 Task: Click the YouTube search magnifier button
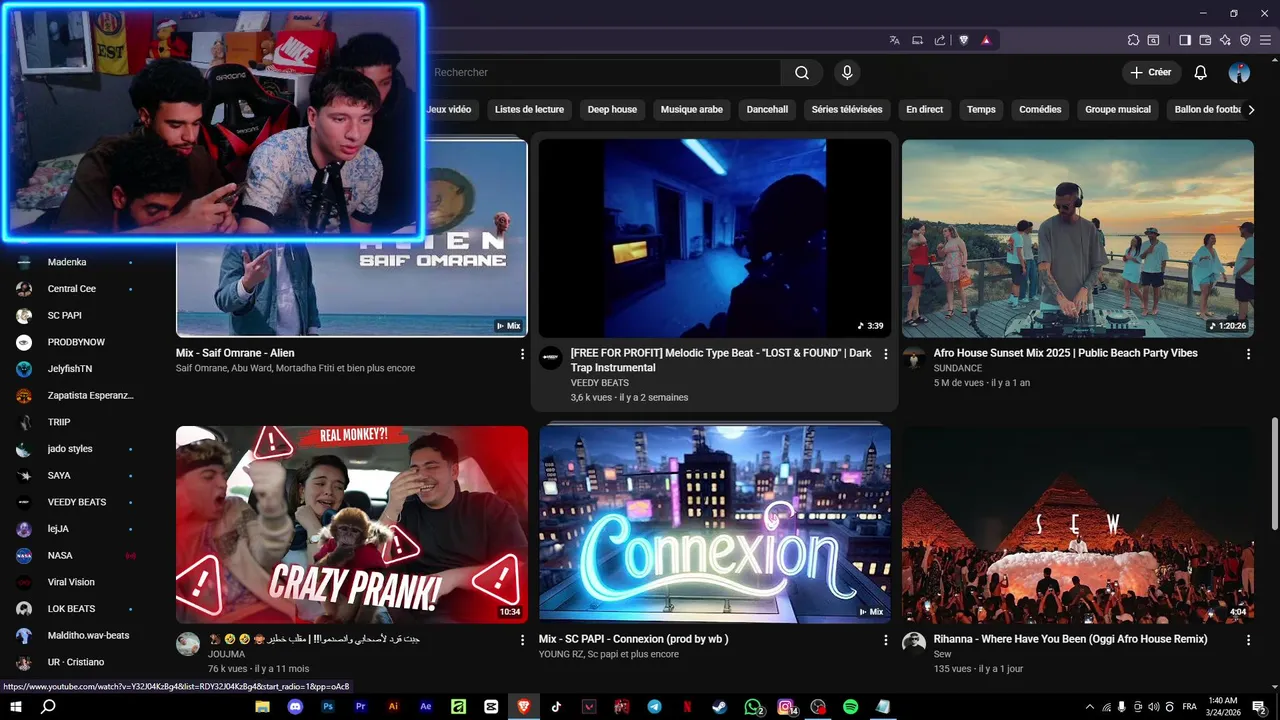pos(802,72)
